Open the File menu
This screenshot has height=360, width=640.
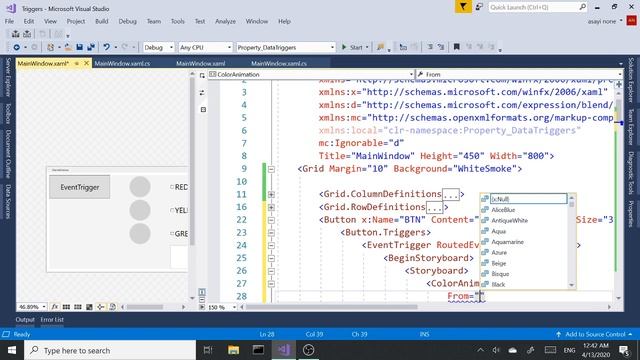click(9, 21)
